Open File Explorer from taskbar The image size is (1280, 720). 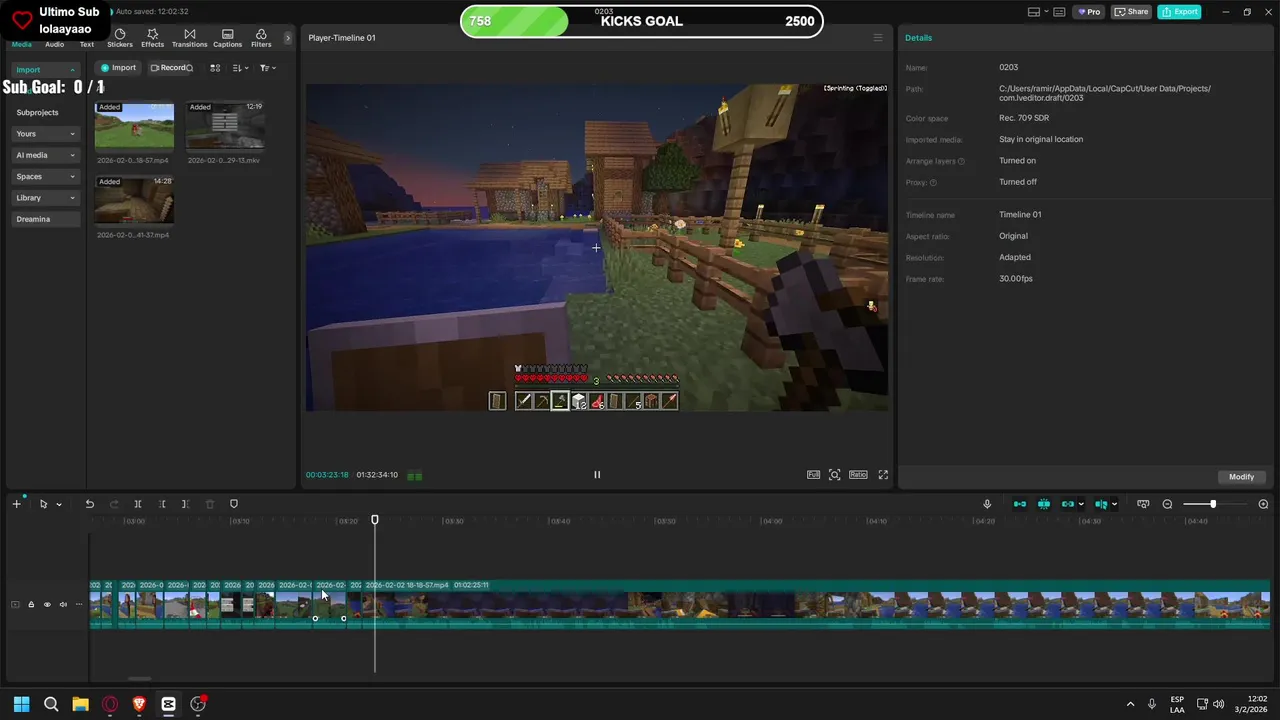(80, 704)
